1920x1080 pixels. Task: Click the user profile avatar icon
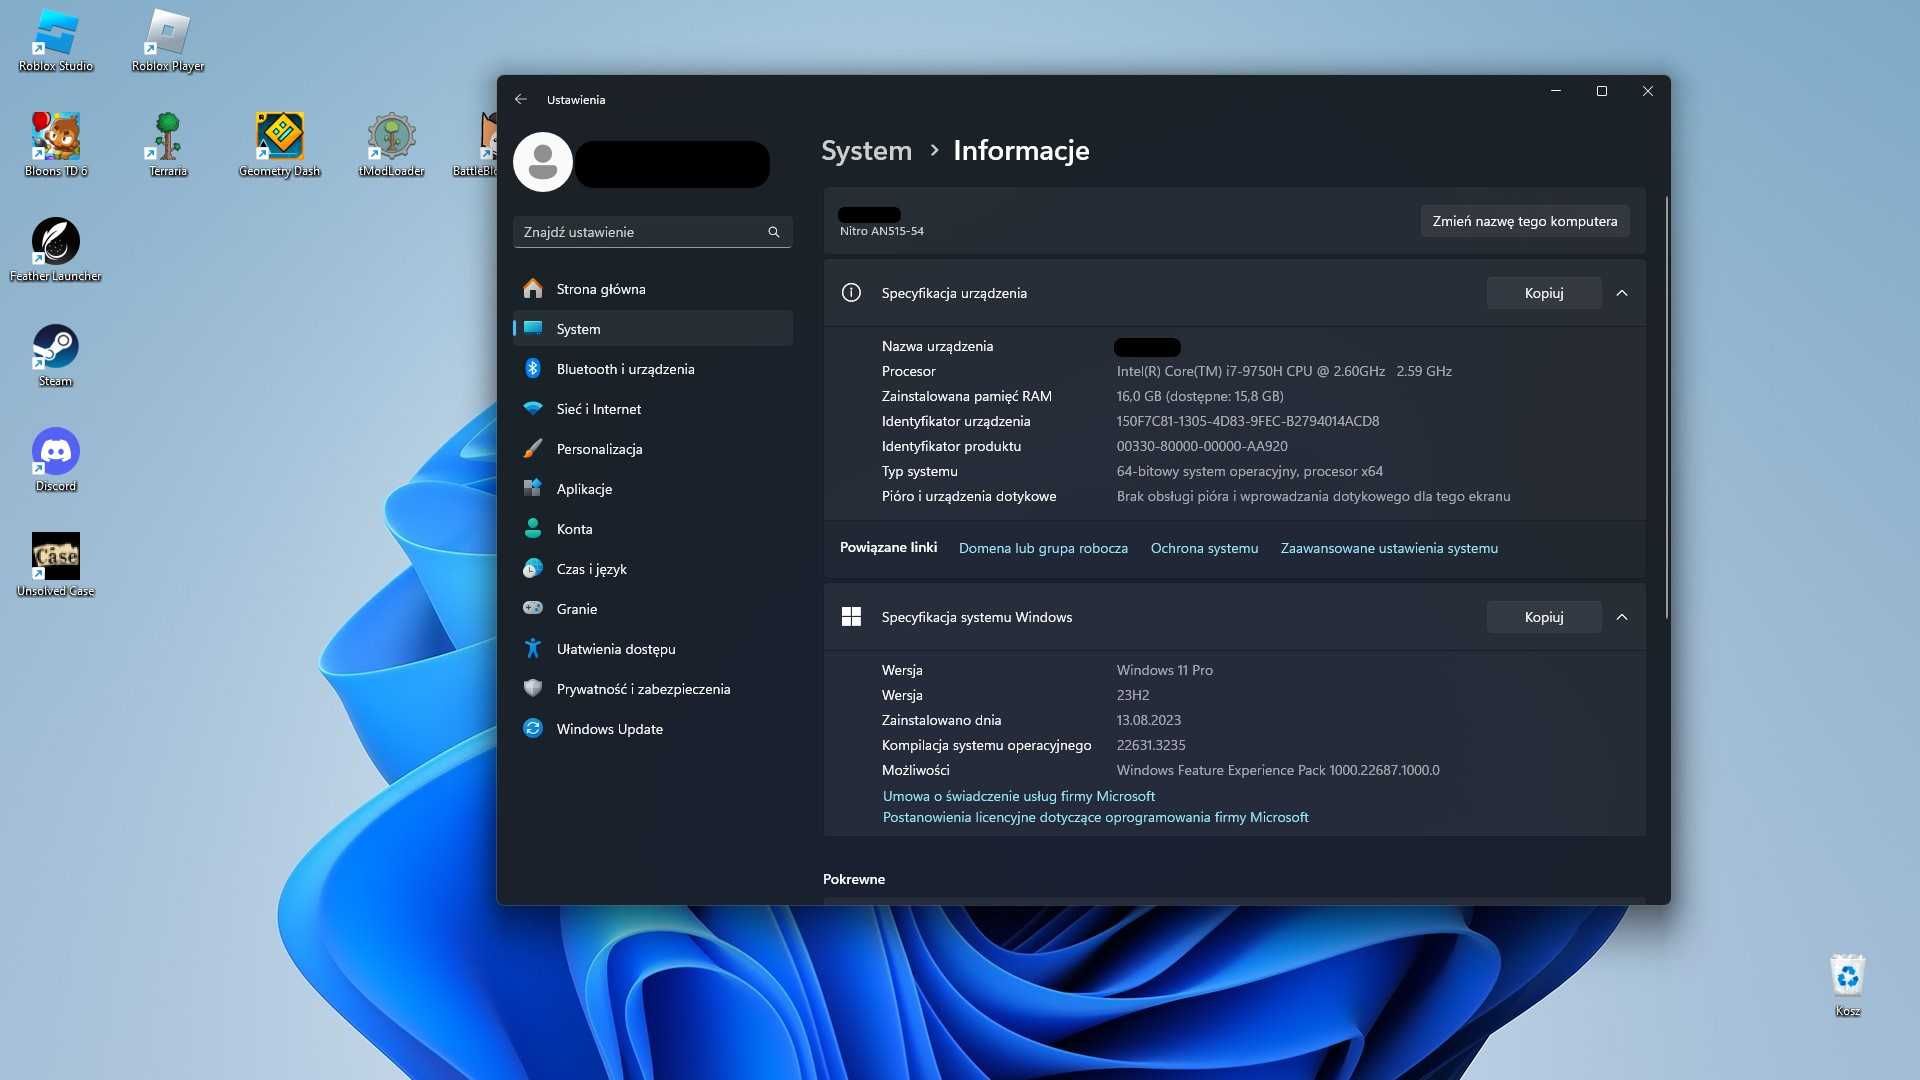(543, 161)
